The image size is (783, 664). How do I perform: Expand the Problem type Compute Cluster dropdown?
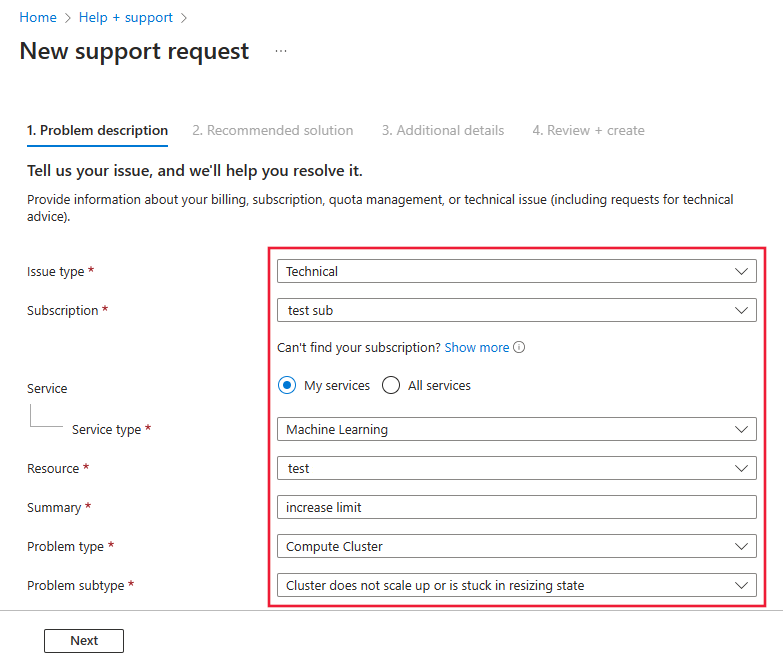click(x=516, y=546)
